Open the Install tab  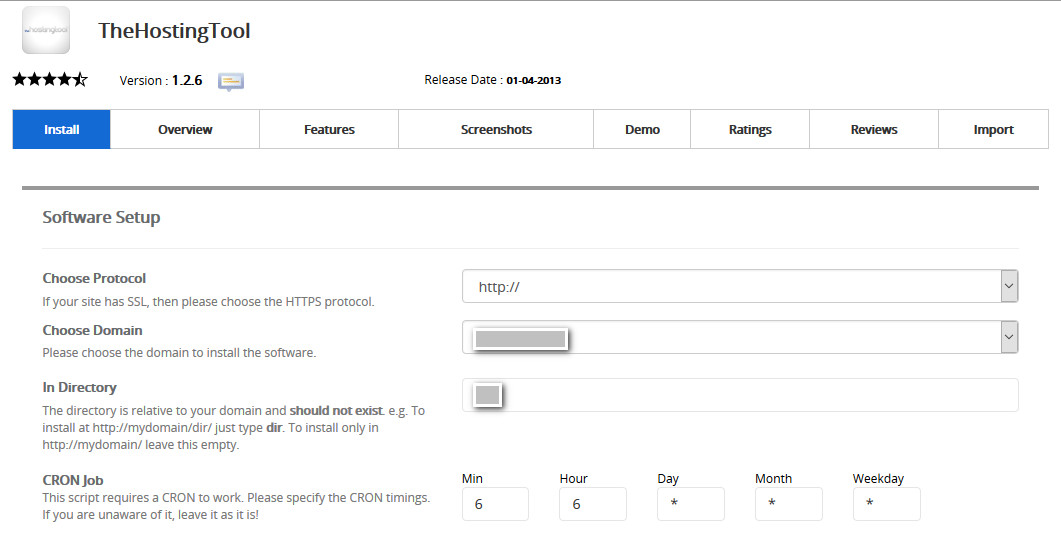coord(62,129)
